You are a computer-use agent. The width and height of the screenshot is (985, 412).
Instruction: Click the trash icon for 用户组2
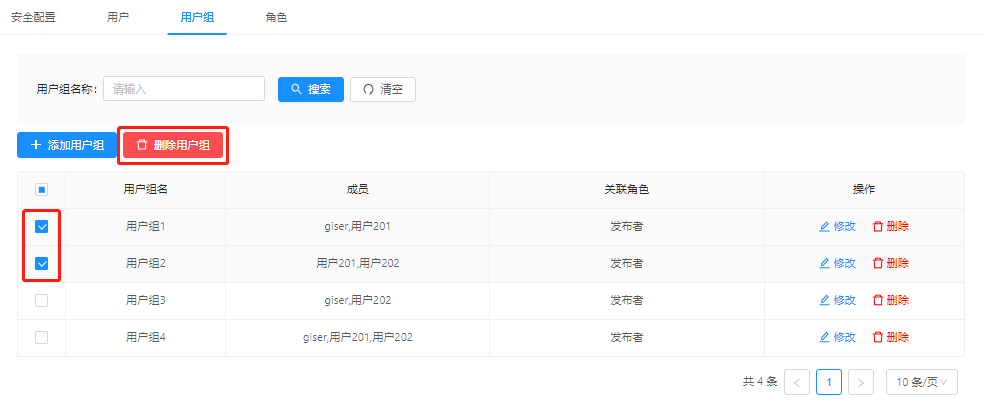click(x=878, y=264)
